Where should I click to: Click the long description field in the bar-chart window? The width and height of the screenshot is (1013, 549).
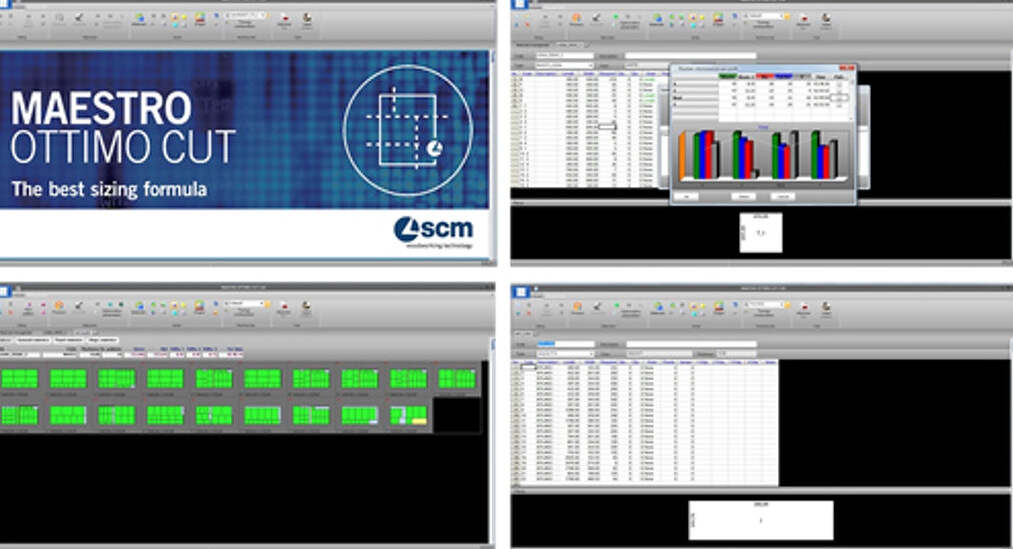tap(690, 56)
